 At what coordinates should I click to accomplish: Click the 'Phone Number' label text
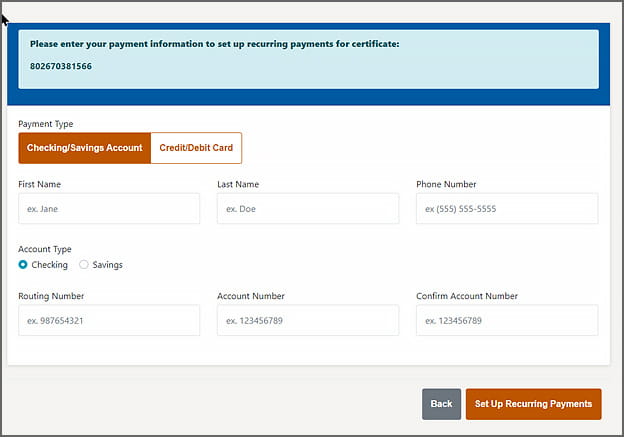click(446, 184)
